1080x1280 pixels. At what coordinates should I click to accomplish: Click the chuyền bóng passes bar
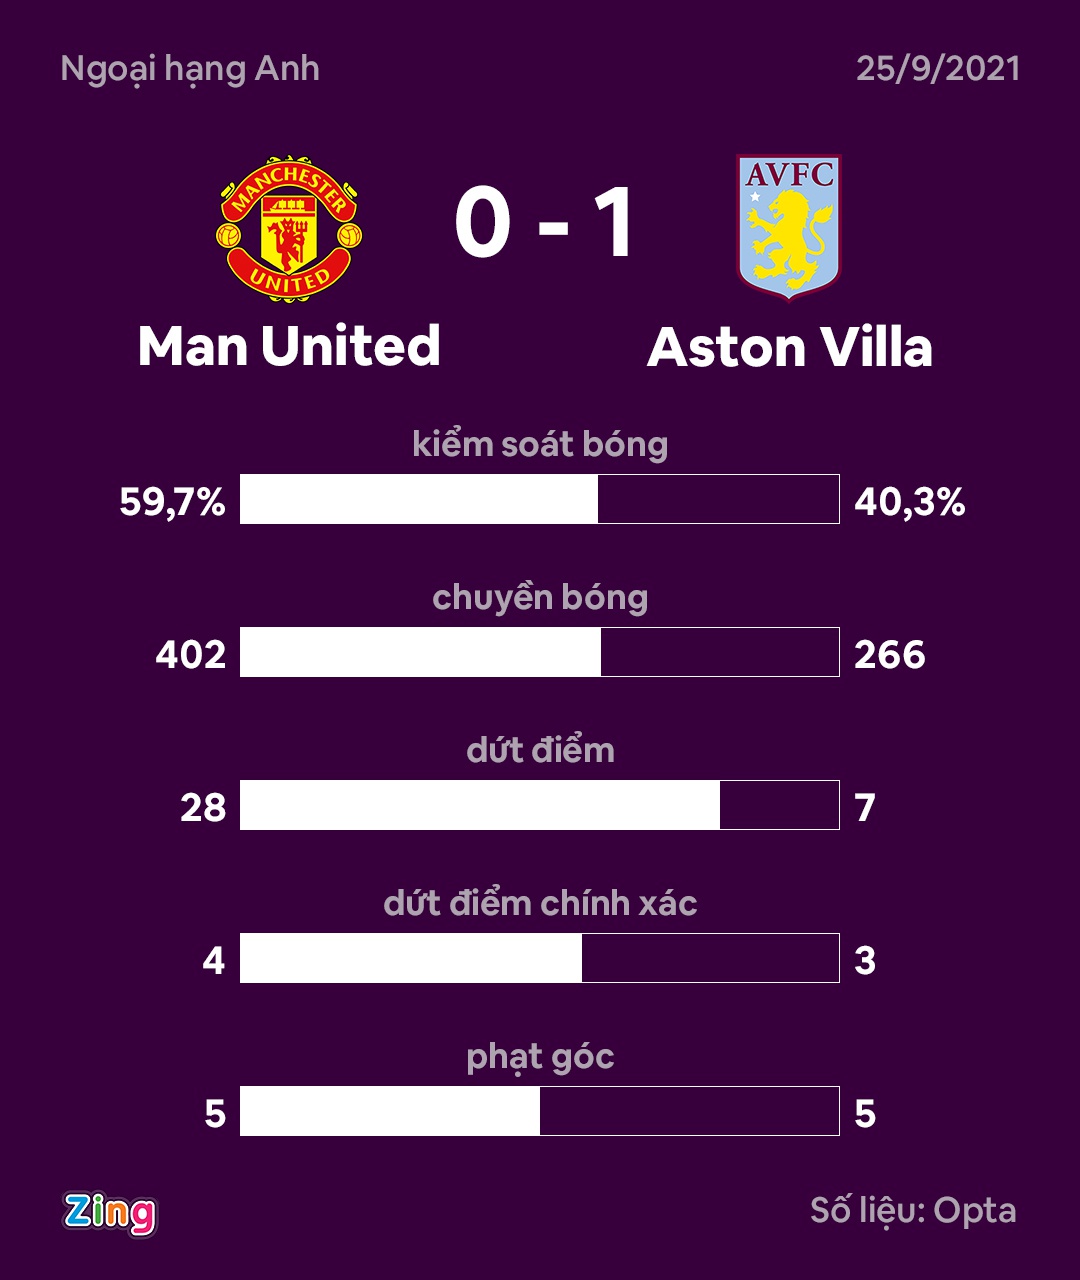(x=540, y=652)
